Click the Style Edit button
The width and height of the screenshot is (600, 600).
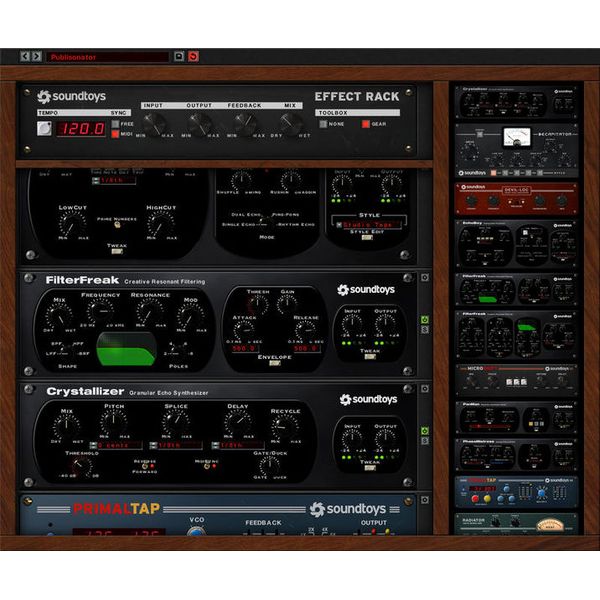pos(367,238)
